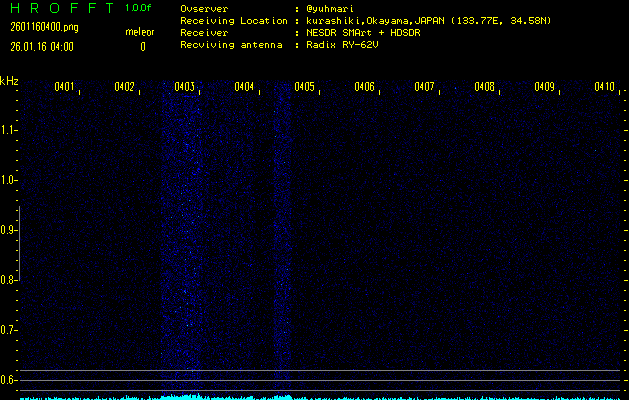Click the Recviving antenna field label

231,45
